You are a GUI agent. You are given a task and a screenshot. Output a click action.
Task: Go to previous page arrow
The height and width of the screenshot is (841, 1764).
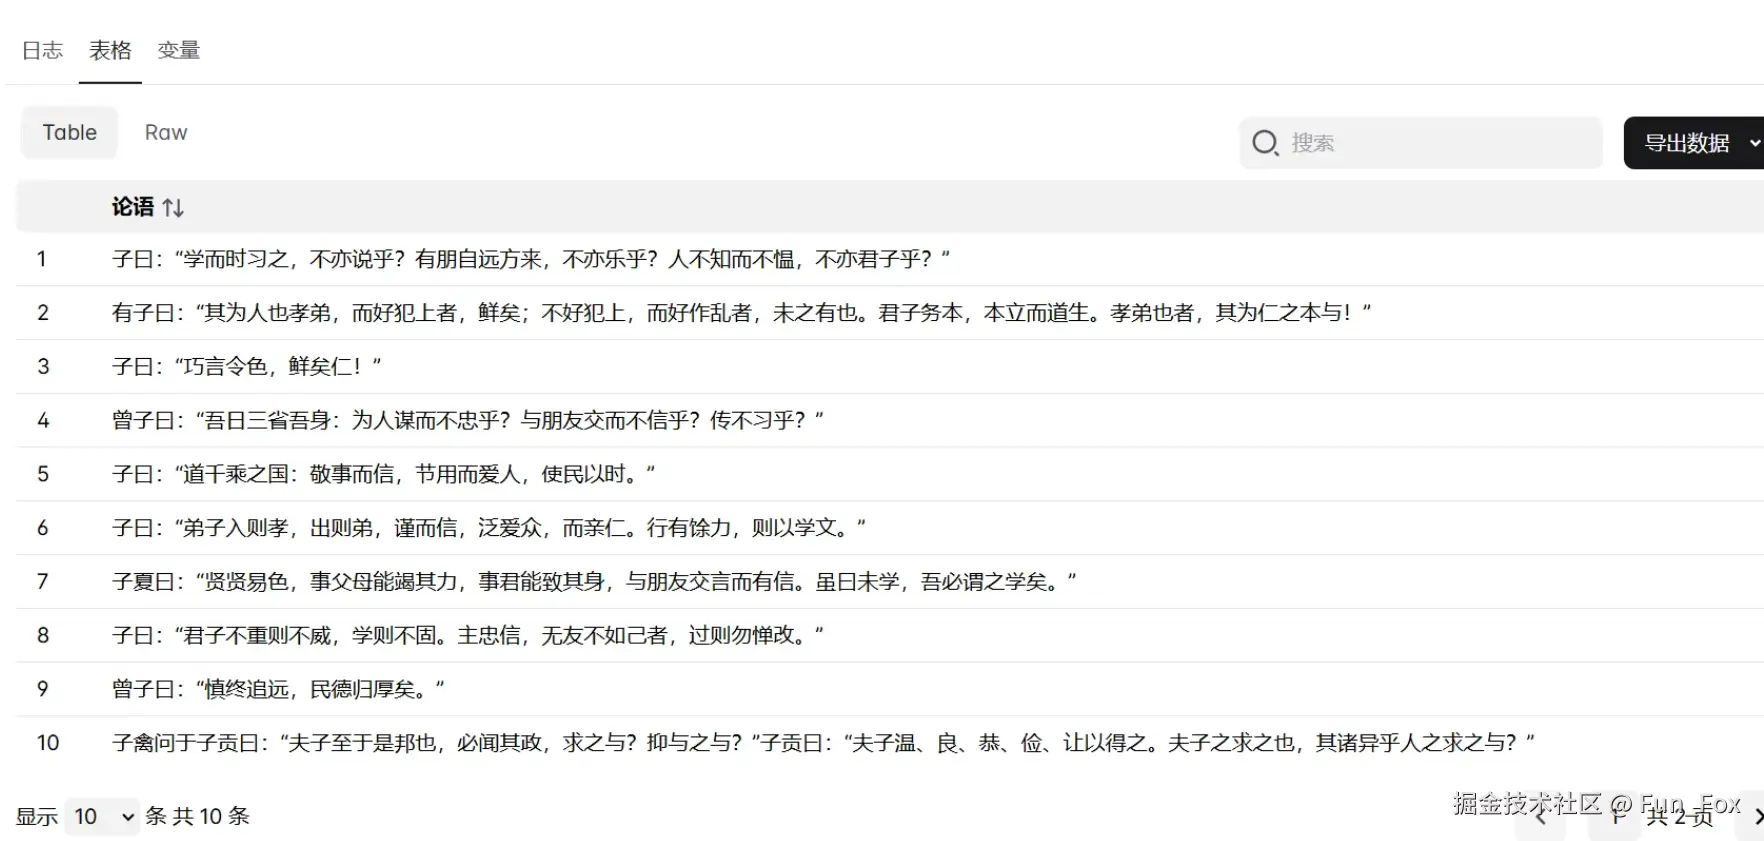pyautogui.click(x=1540, y=817)
